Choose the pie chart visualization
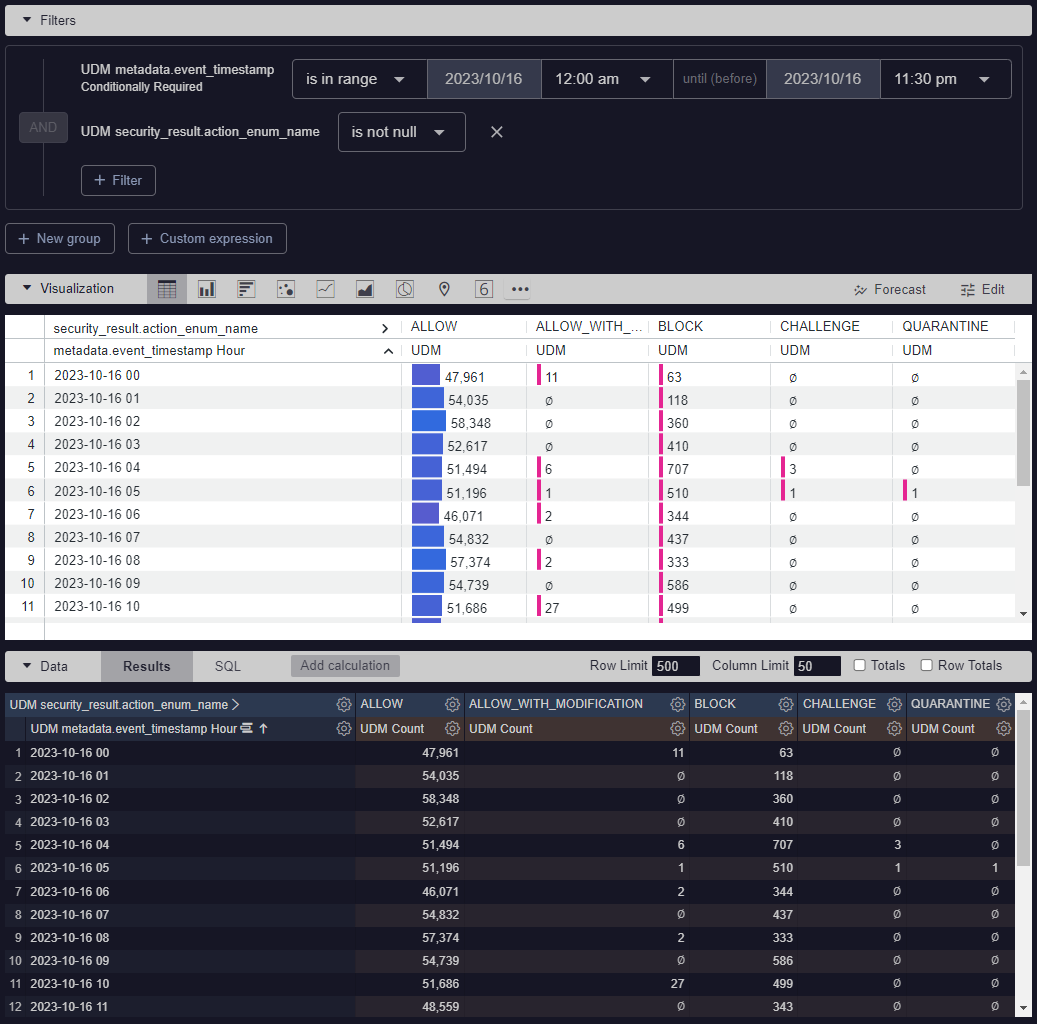 [404, 289]
